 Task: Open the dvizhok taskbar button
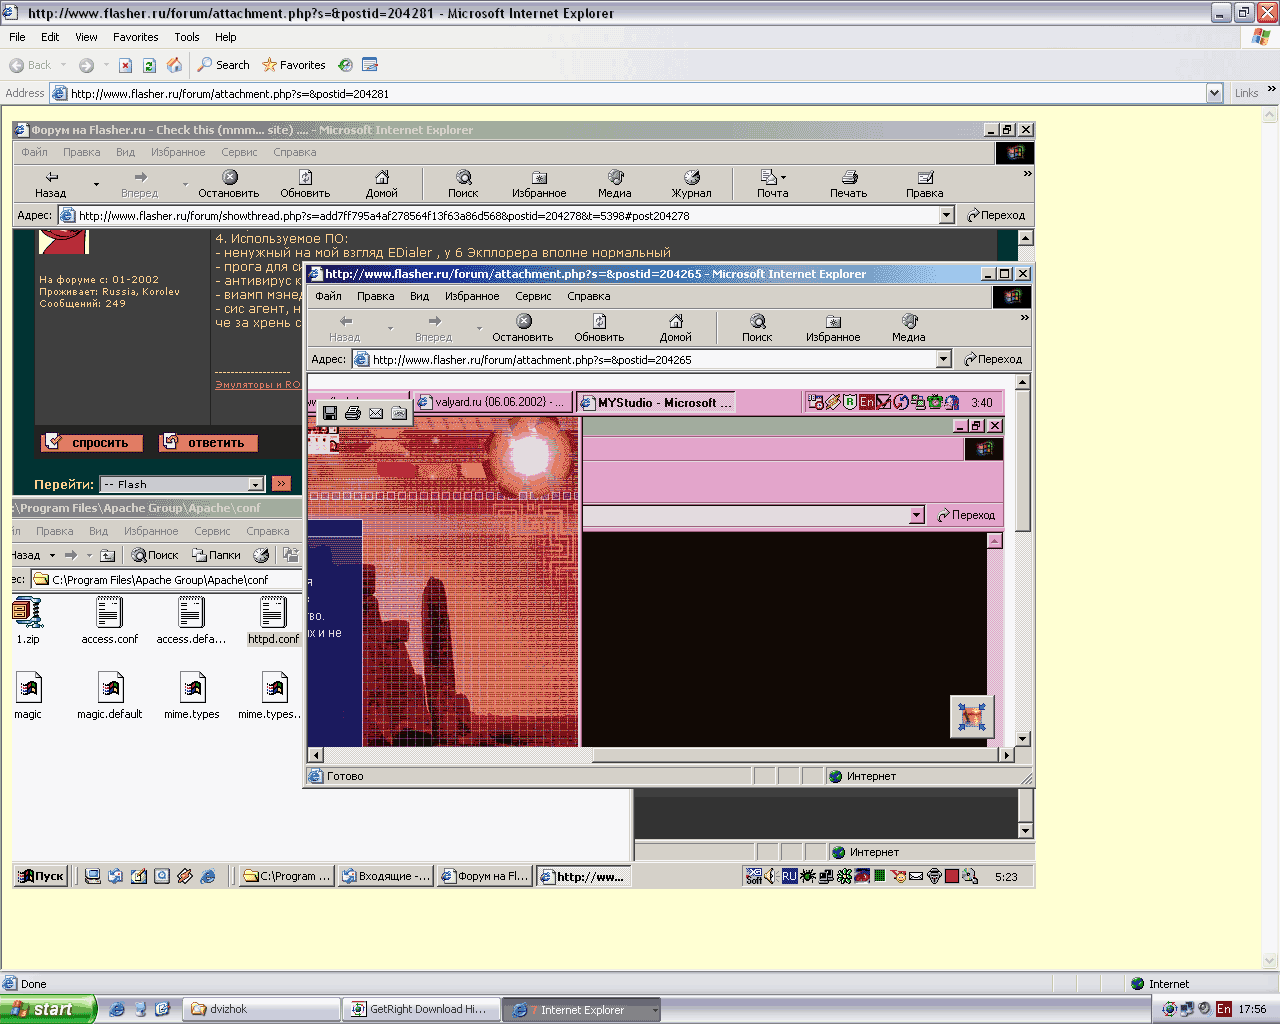coord(261,1010)
